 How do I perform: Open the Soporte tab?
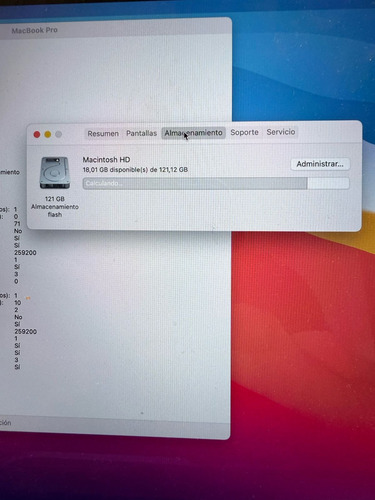click(244, 132)
